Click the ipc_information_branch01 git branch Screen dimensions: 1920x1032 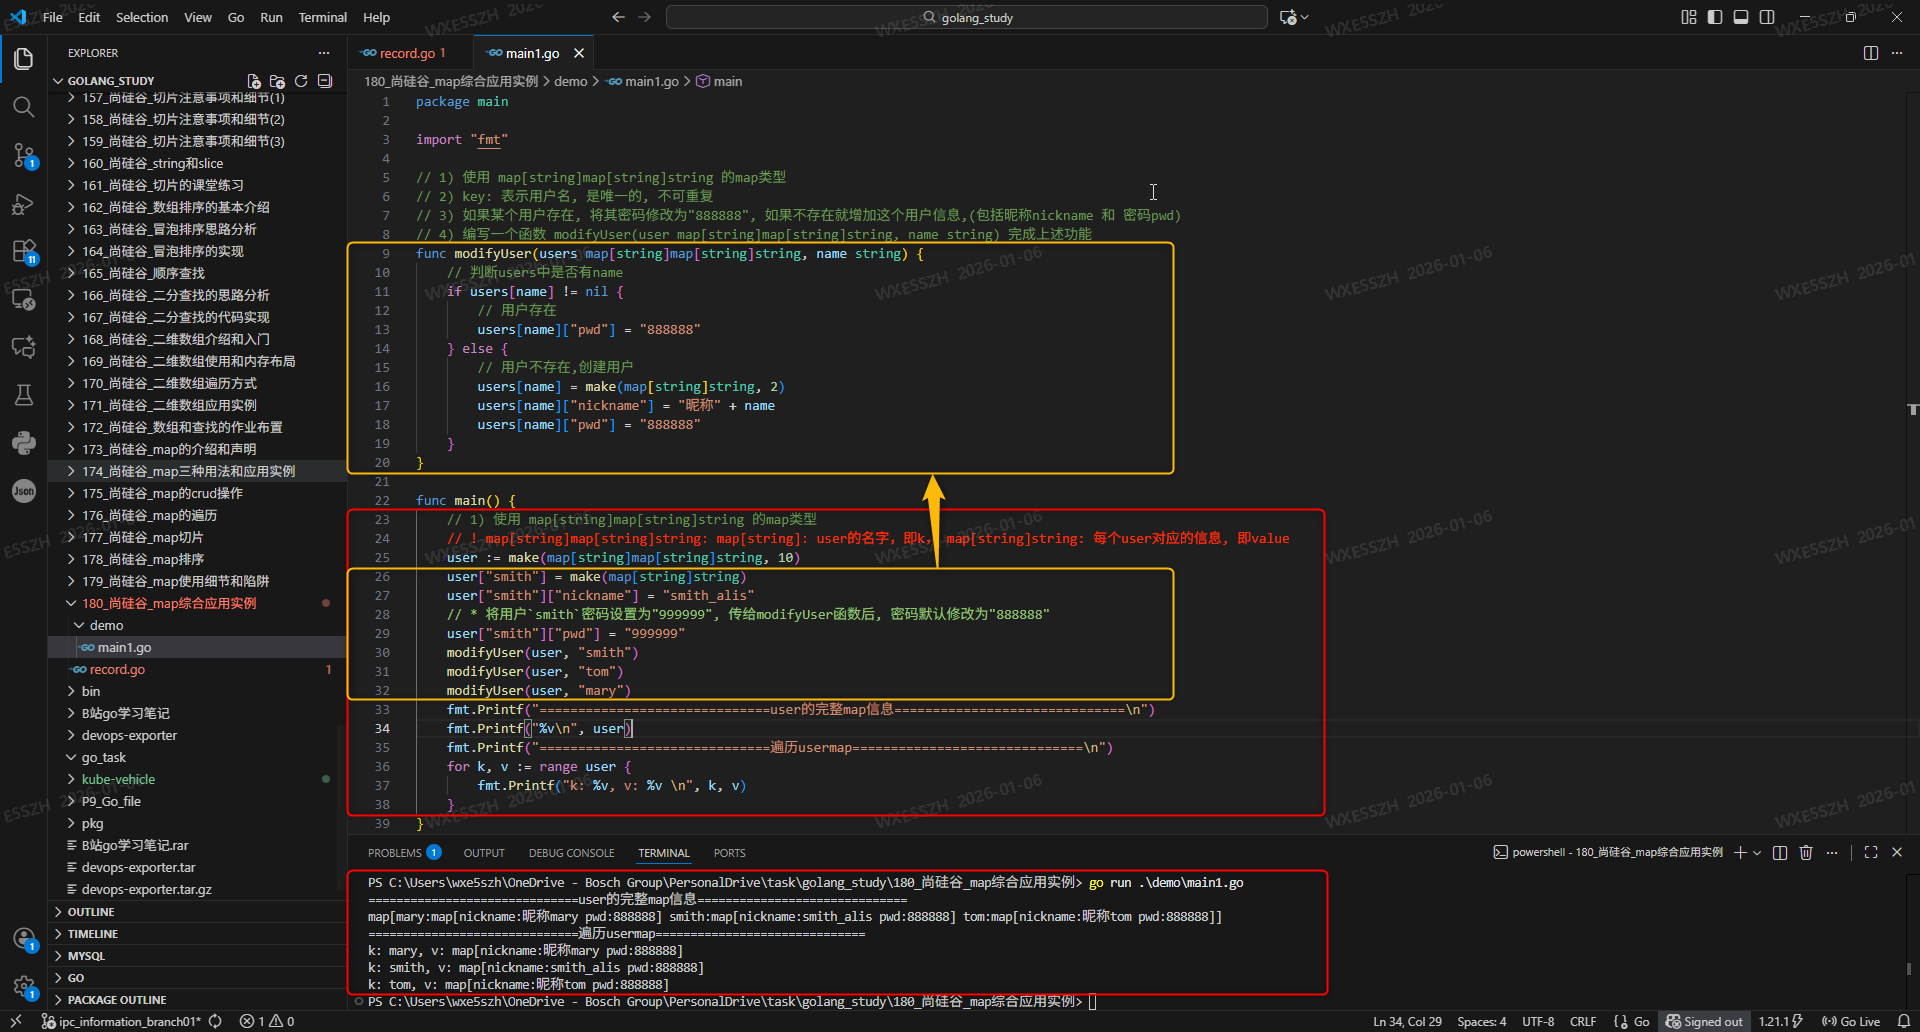click(121, 1022)
